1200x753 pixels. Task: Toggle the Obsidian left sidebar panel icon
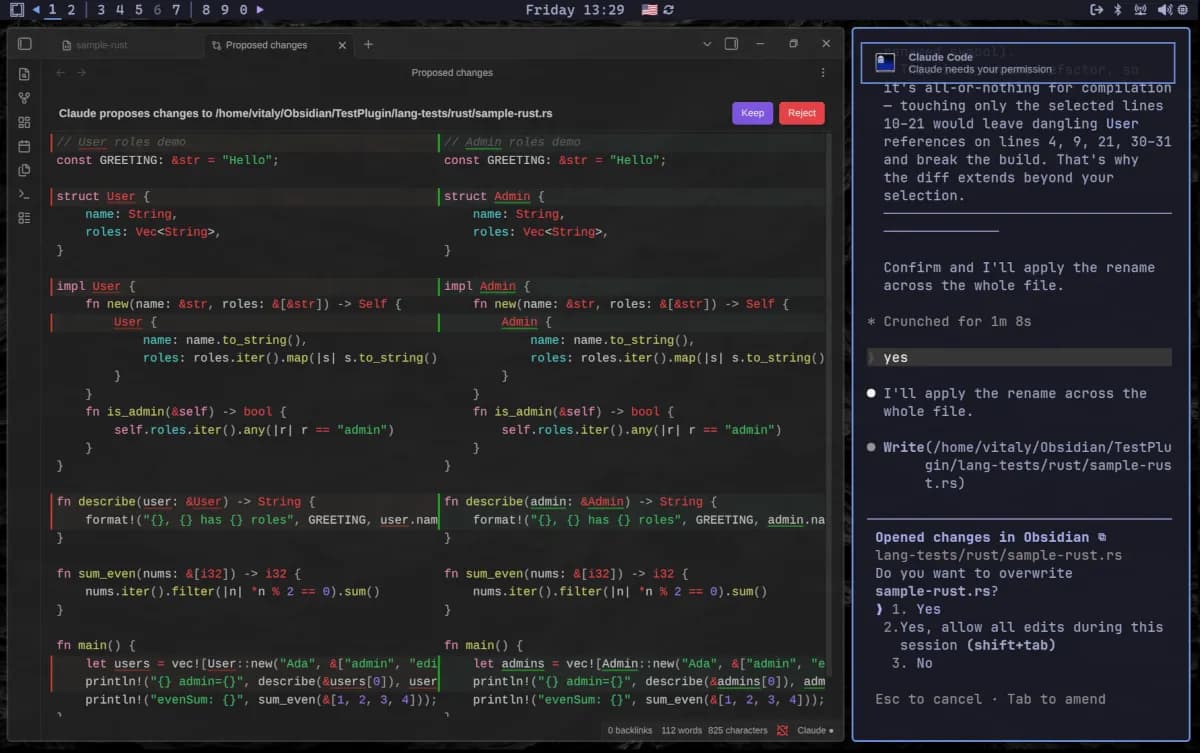click(x=25, y=44)
